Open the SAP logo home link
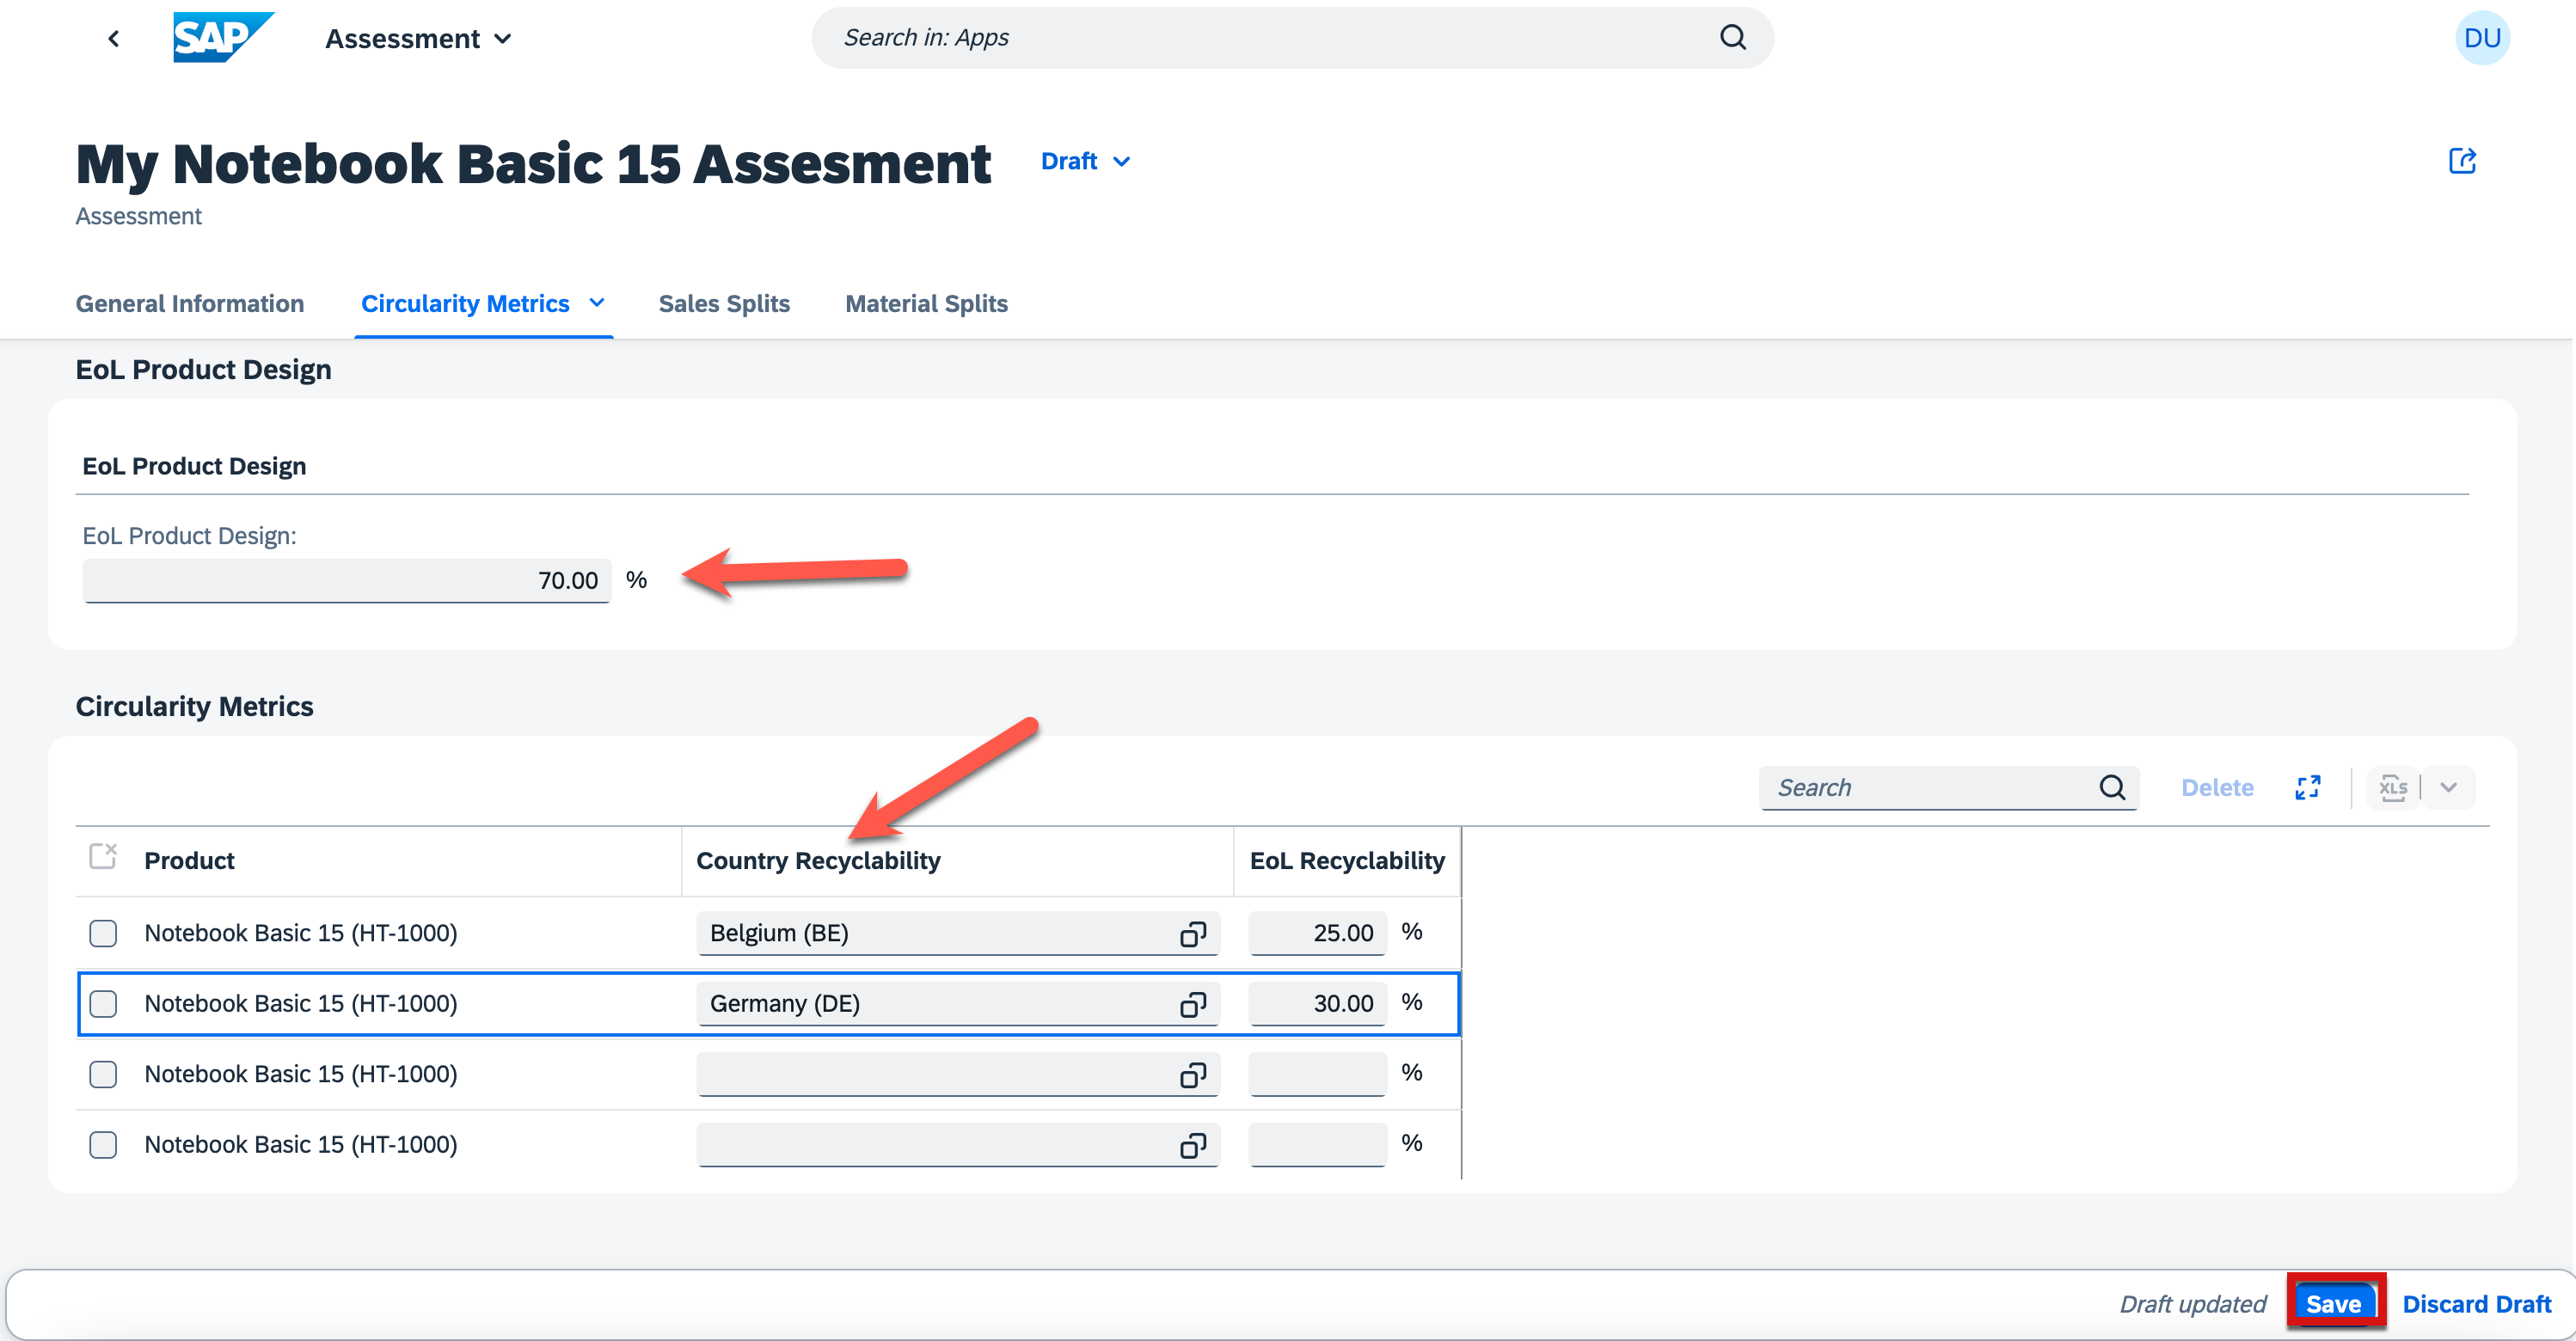 (223, 38)
